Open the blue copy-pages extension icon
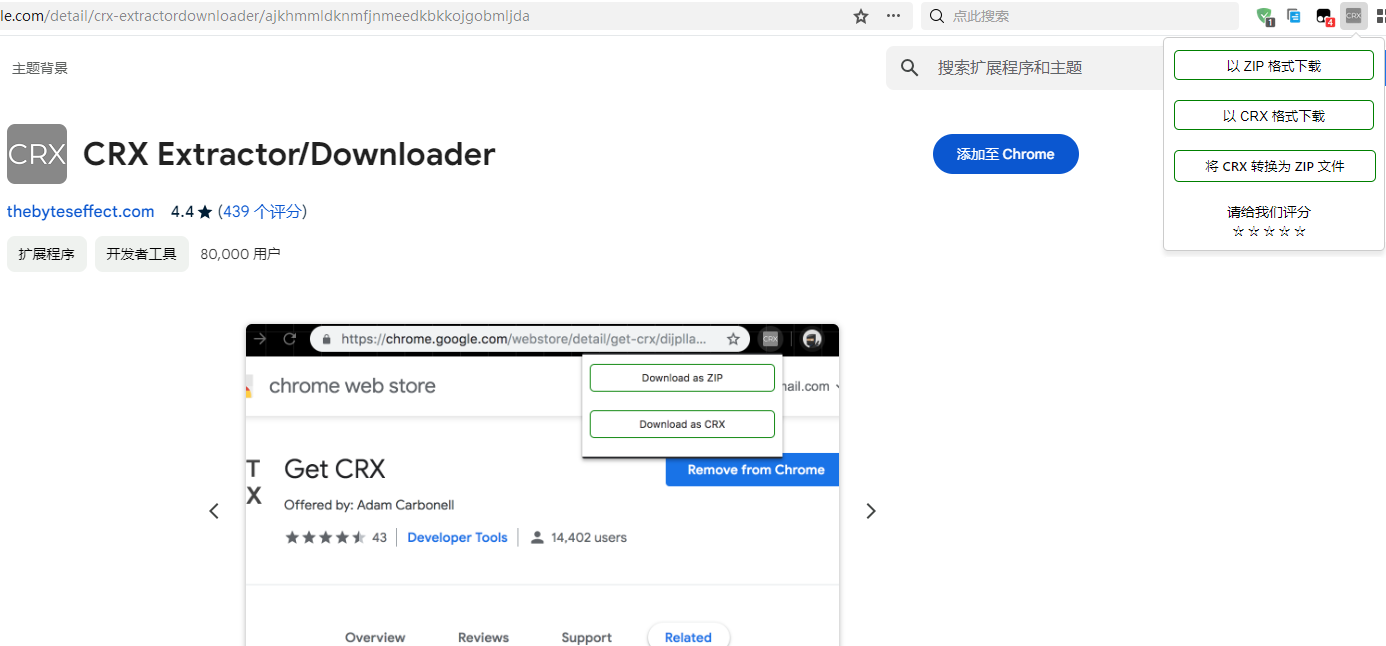This screenshot has width=1386, height=646. (1294, 16)
